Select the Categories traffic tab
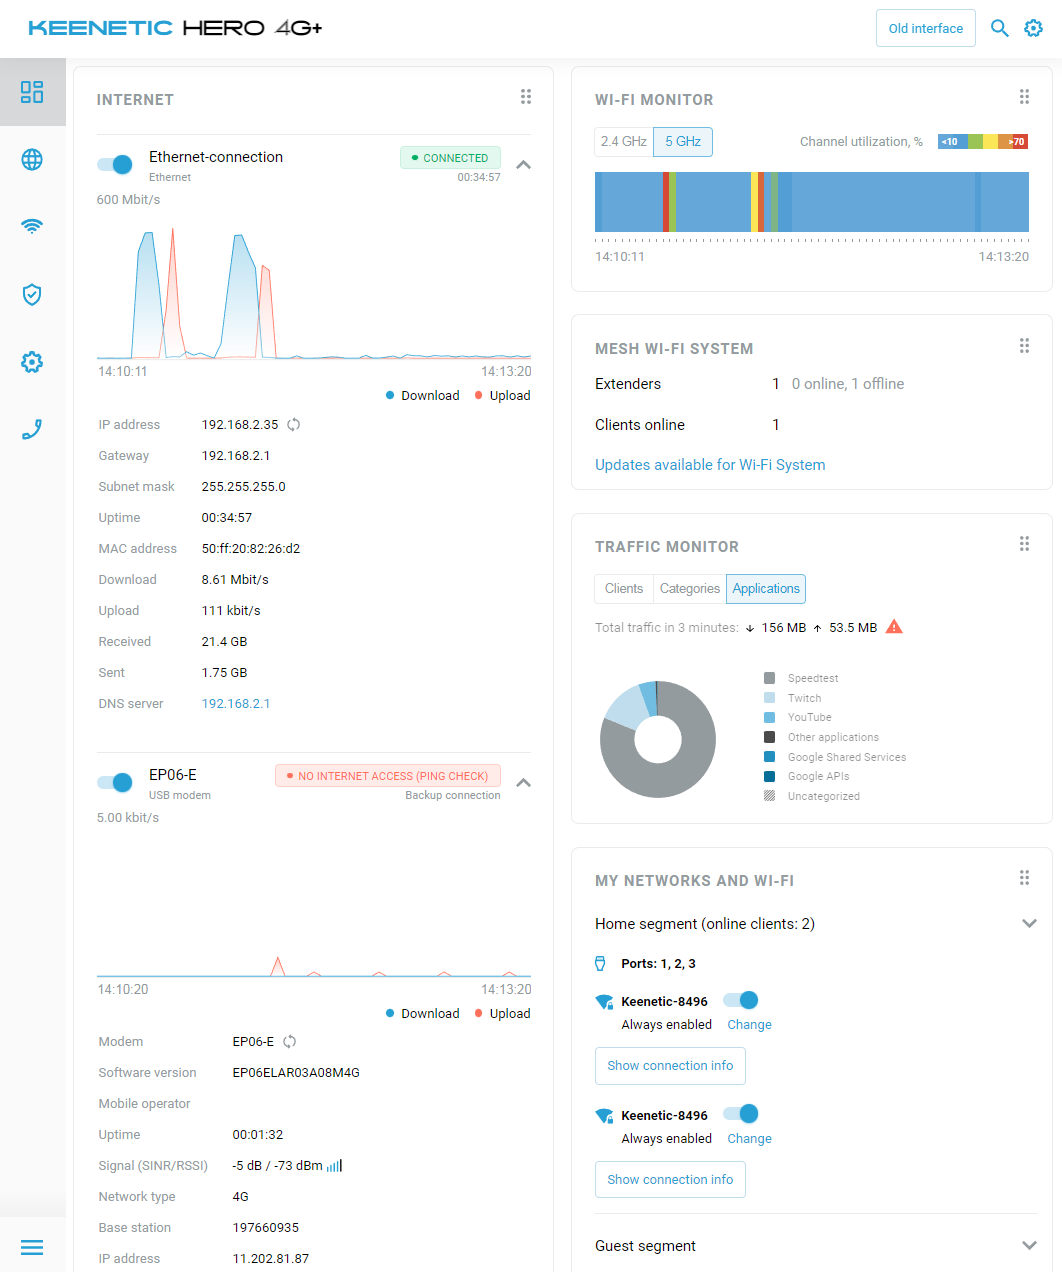Viewport: 1062px width, 1272px height. 689,589
